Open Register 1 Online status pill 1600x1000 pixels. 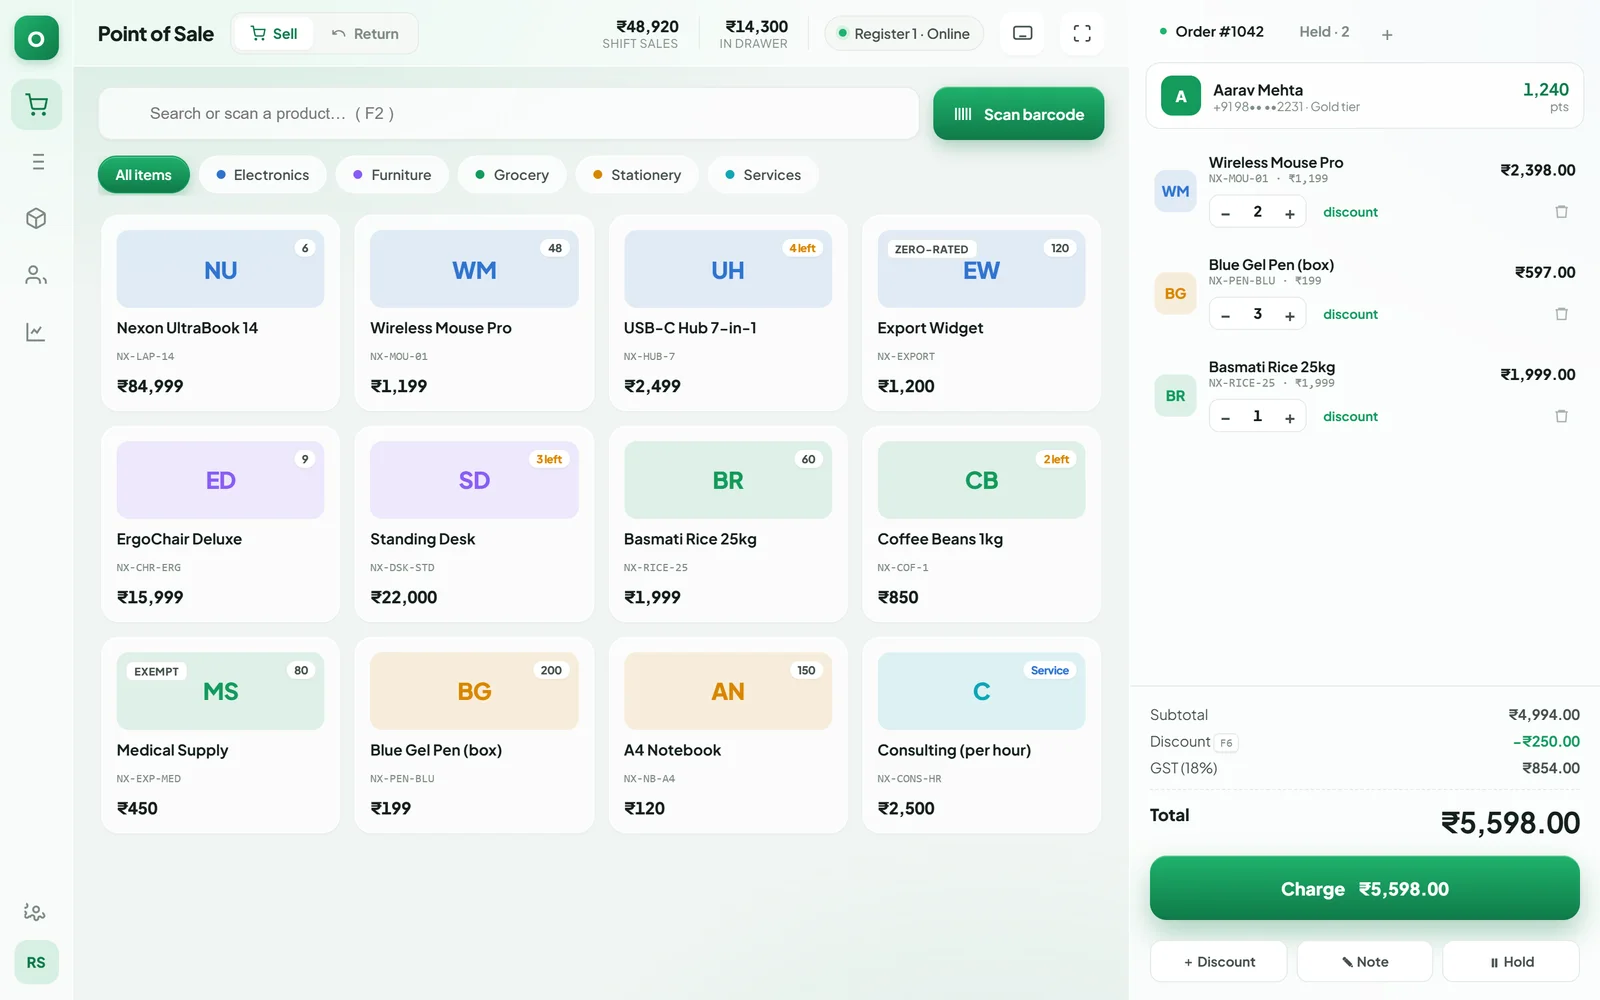[x=904, y=34]
